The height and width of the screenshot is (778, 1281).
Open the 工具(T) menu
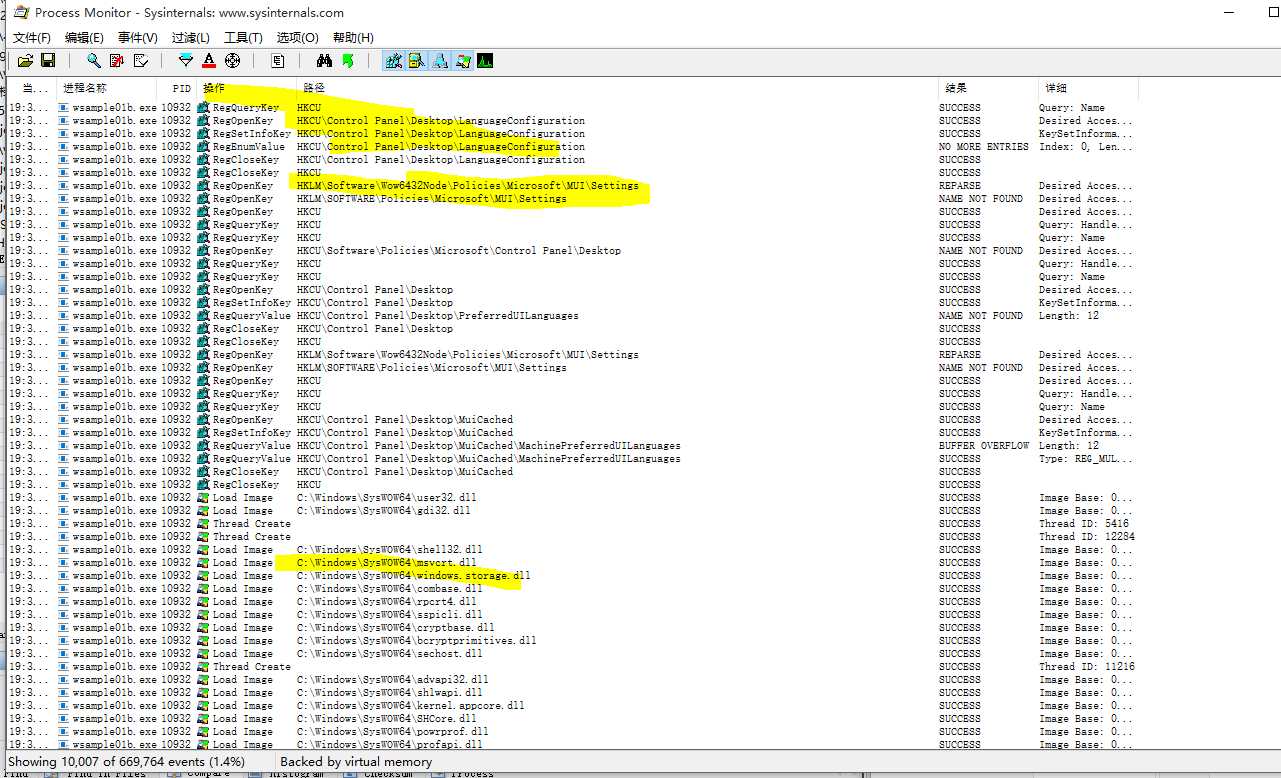[x=243, y=37]
